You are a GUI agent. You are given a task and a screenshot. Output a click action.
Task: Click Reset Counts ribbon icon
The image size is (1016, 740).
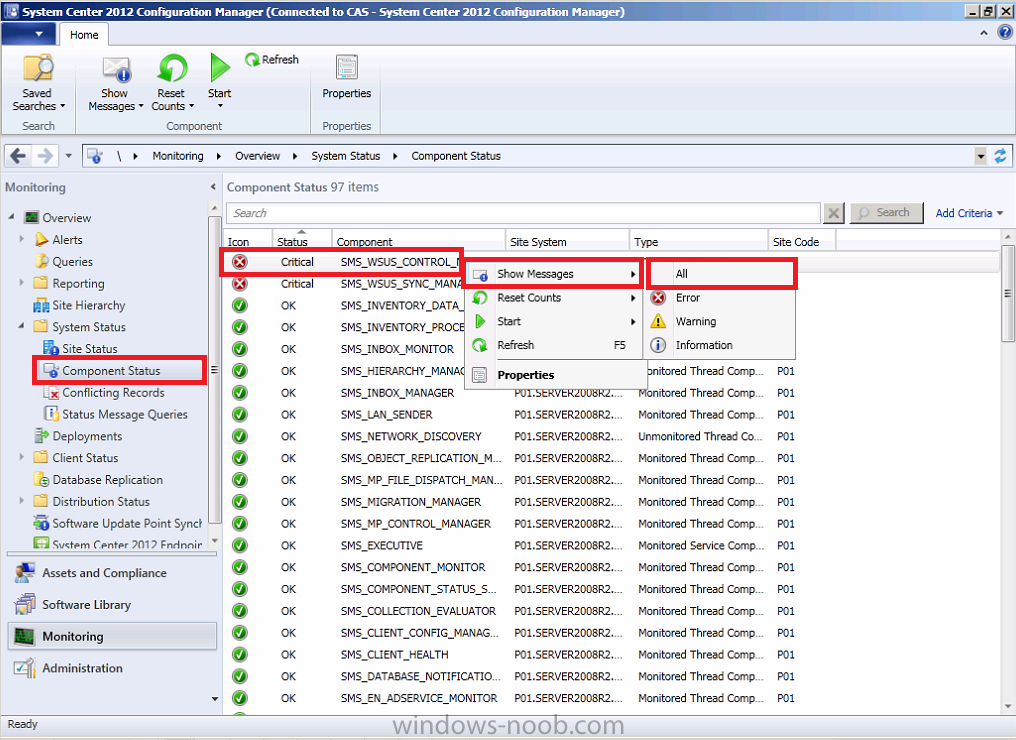tap(172, 69)
